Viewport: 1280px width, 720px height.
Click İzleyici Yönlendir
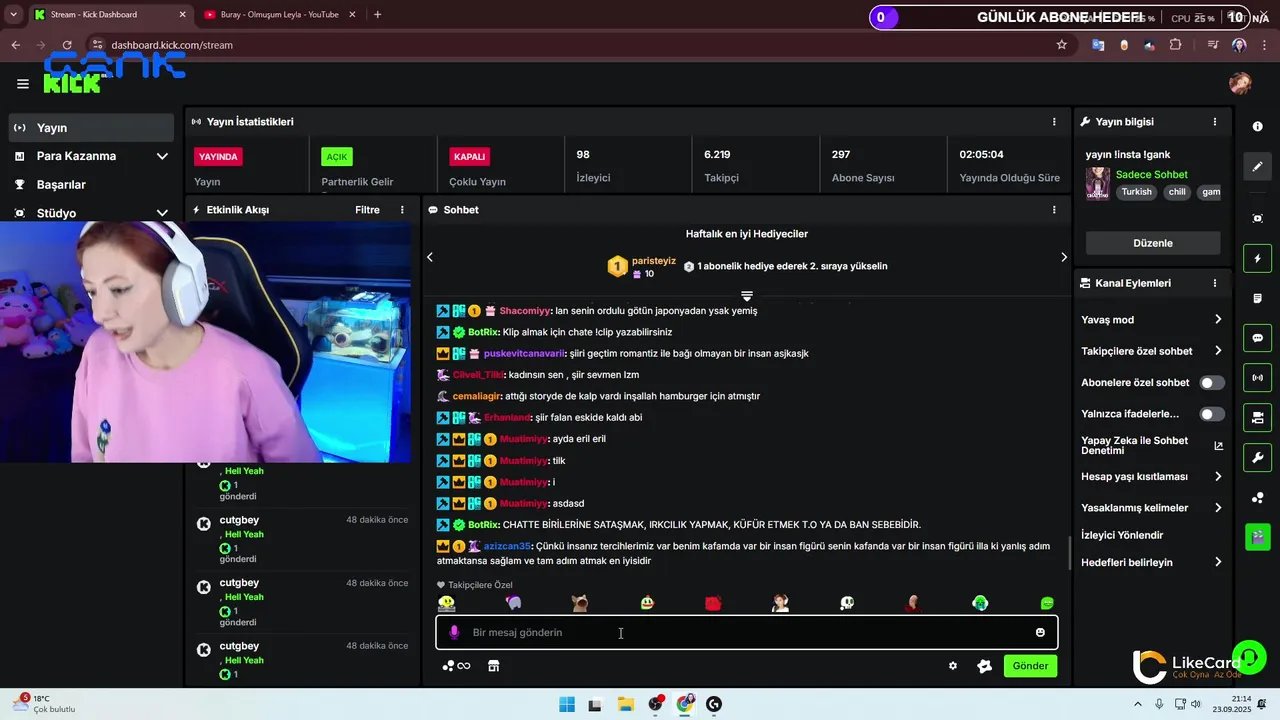pos(1122,535)
